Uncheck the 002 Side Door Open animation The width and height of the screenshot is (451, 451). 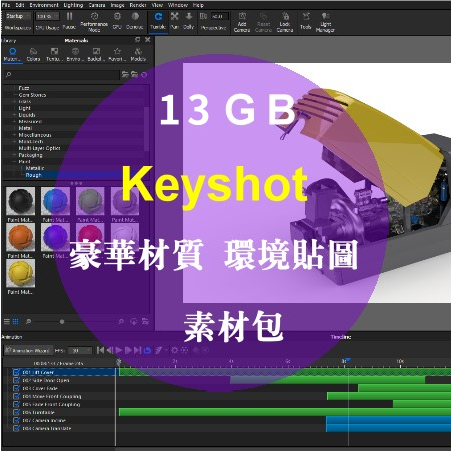pos(16,380)
